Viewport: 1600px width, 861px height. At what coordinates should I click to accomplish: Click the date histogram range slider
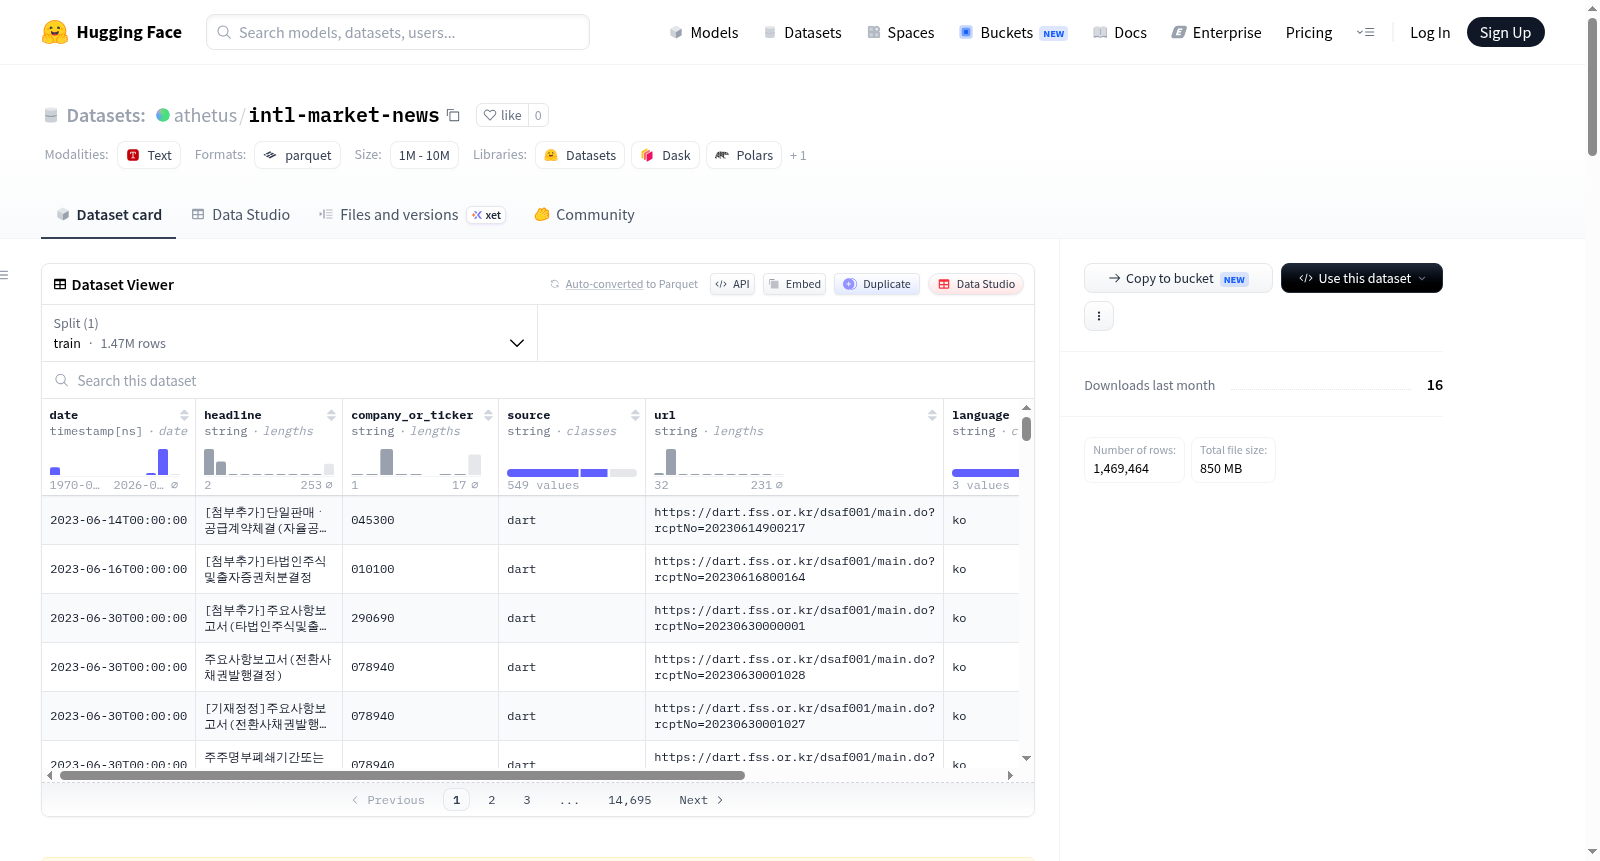114,462
